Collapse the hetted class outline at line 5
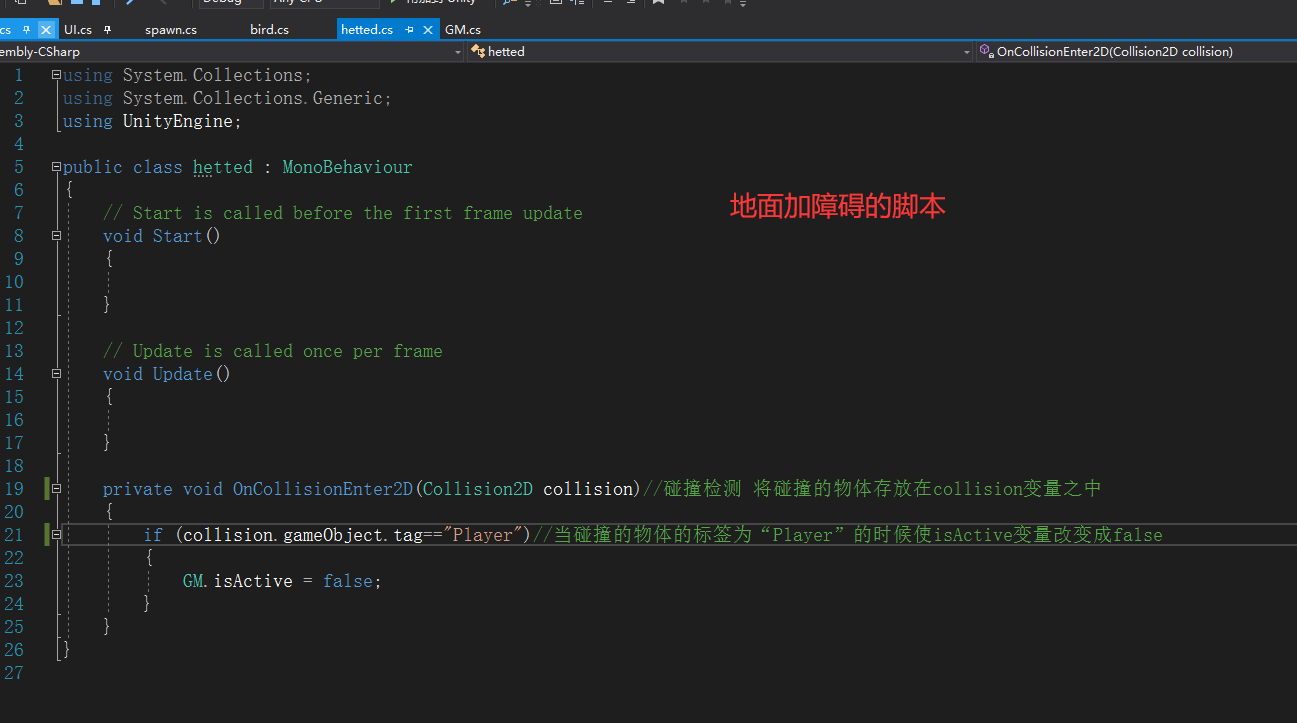This screenshot has width=1297, height=723. tap(56, 167)
